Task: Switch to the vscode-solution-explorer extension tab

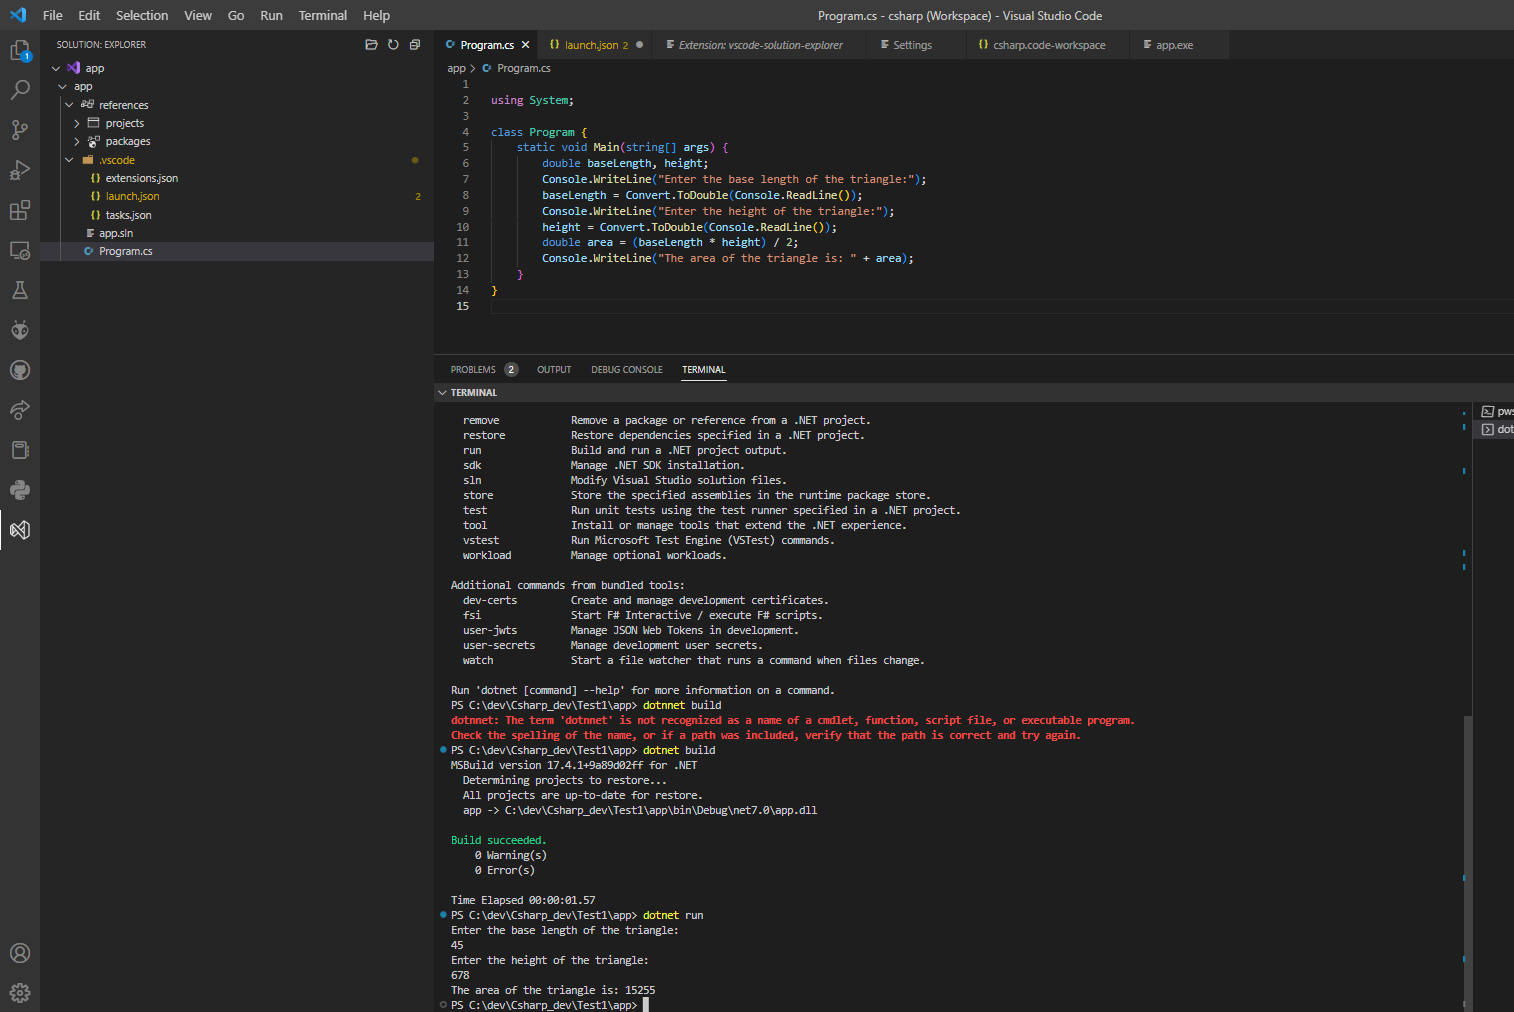Action: [x=760, y=45]
